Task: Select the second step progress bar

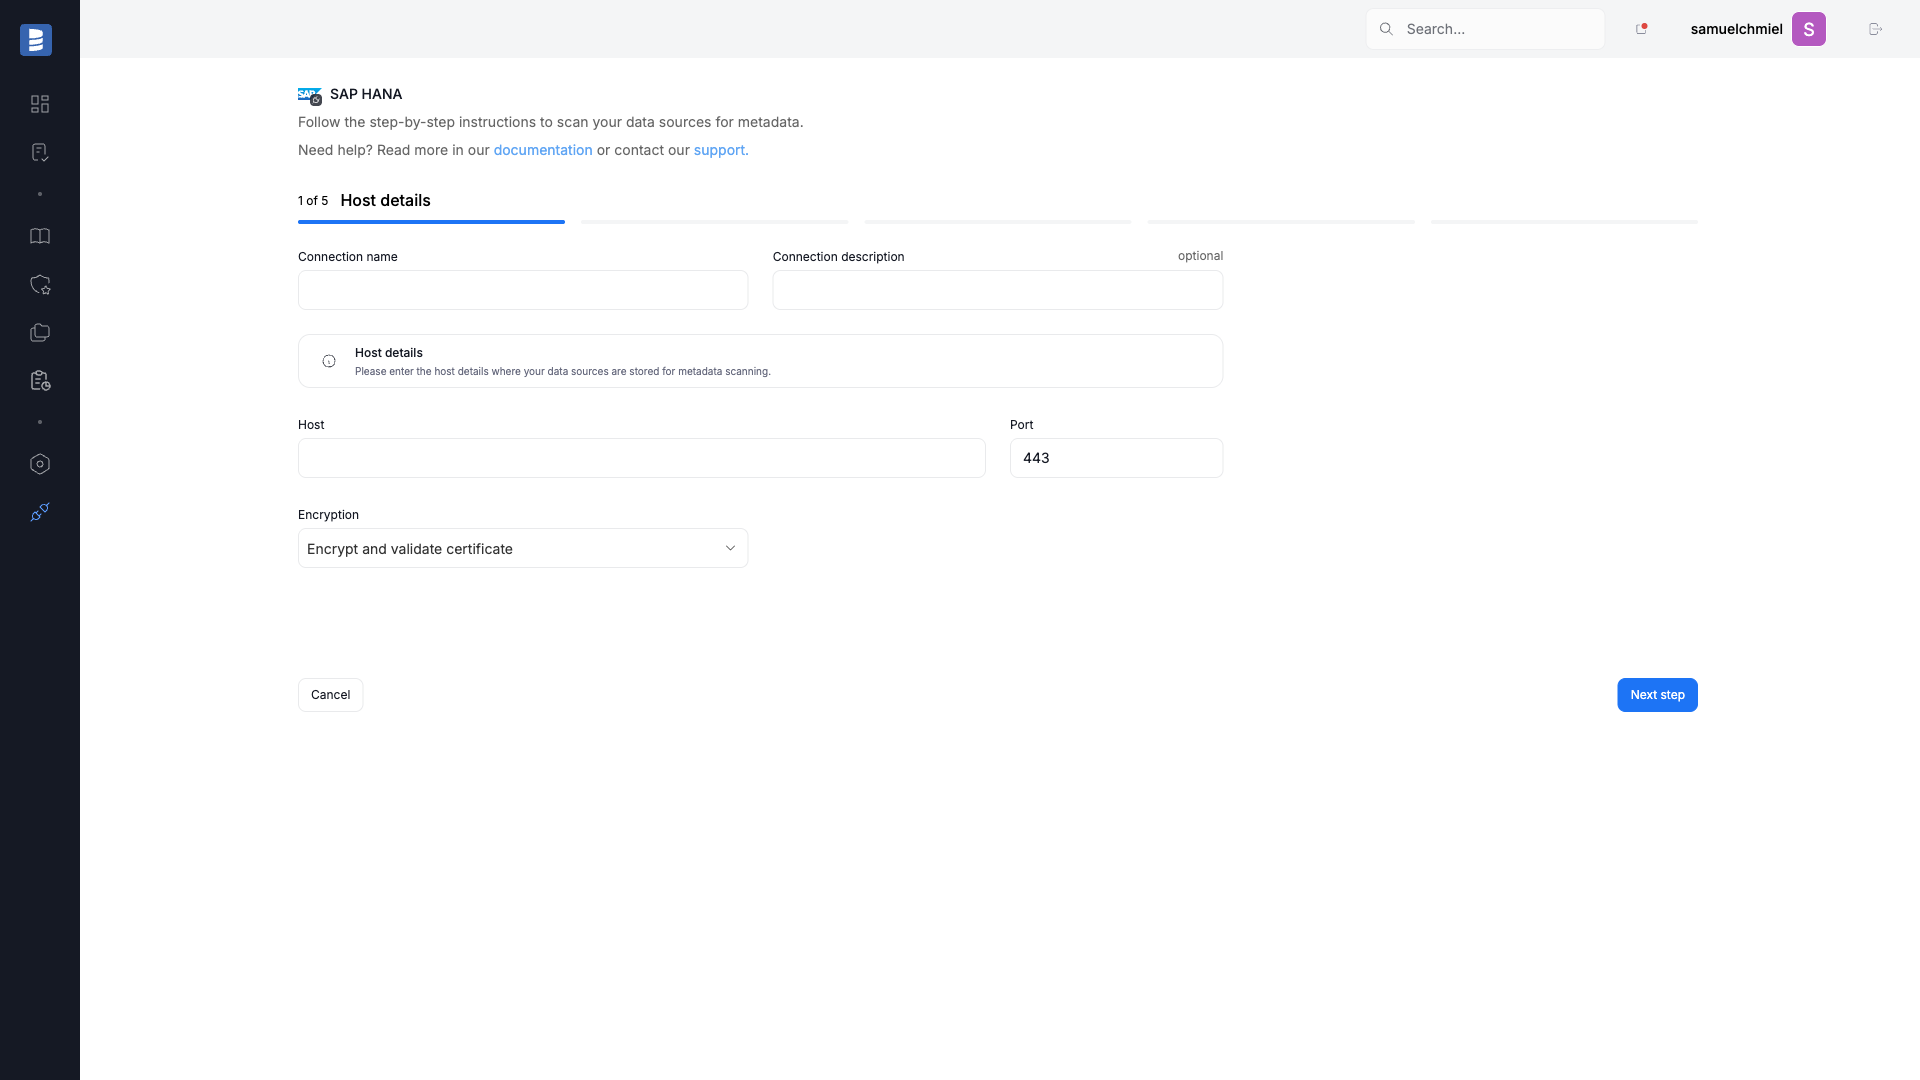Action: coord(714,221)
